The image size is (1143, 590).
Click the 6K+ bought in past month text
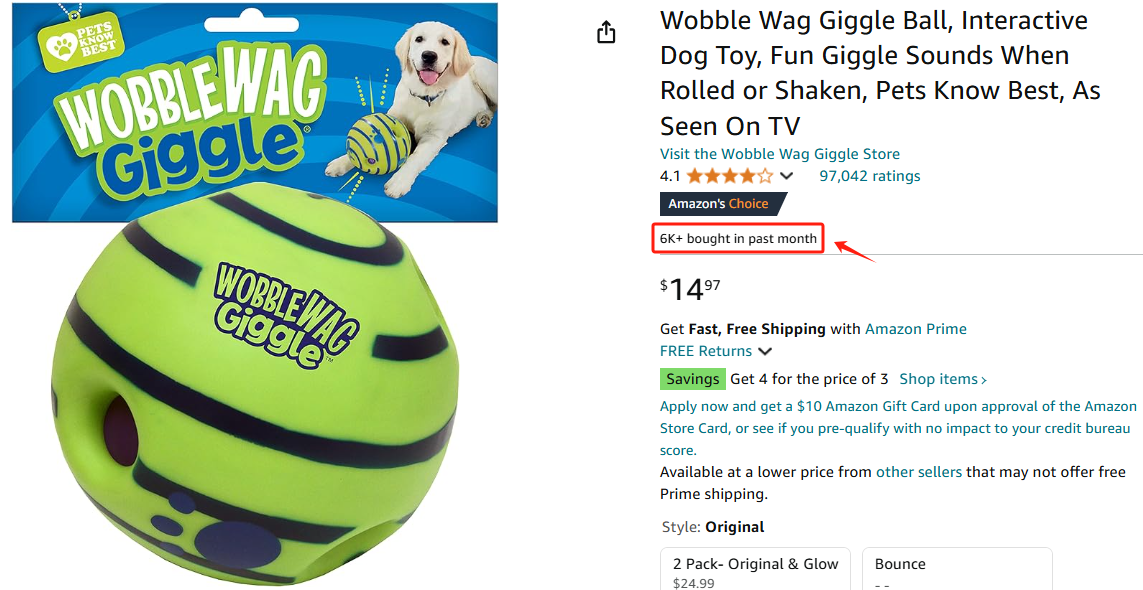coord(738,238)
